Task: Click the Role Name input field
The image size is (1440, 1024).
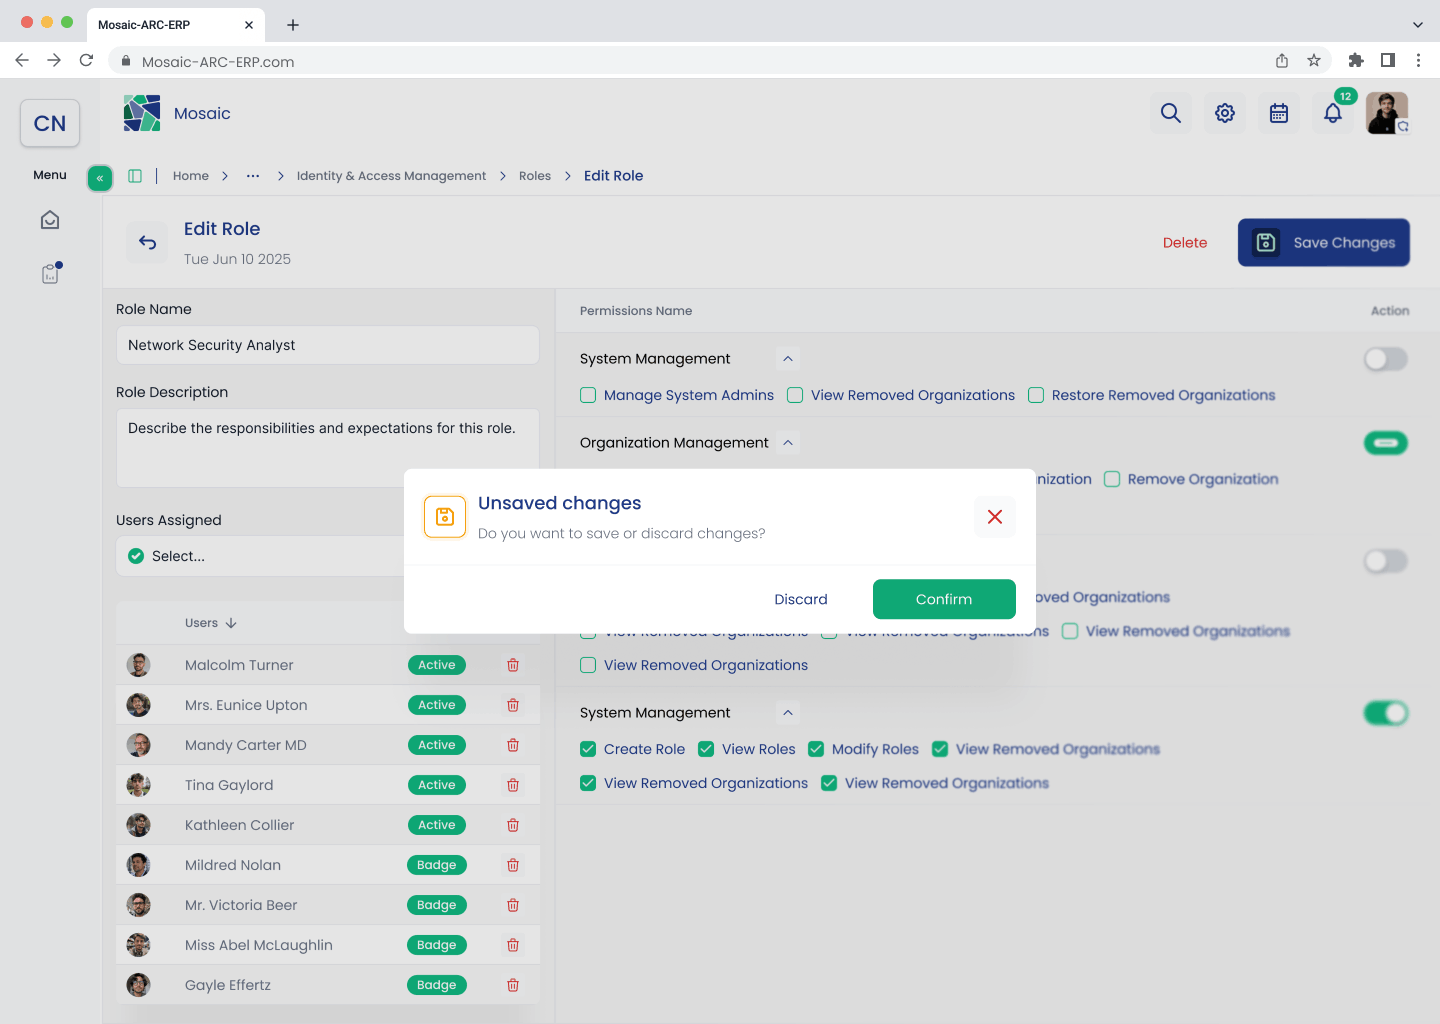Action: coord(328,345)
